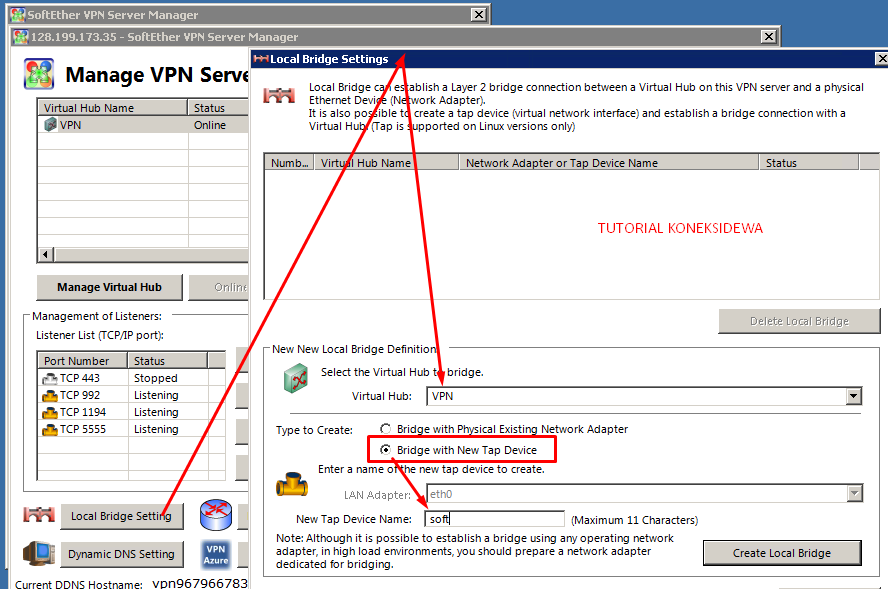Click the router icon with red arrows
888x589 pixels.
pos(216,514)
